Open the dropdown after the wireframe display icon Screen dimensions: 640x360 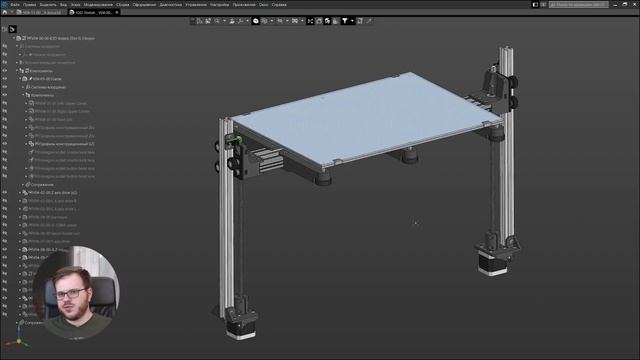click(271, 21)
